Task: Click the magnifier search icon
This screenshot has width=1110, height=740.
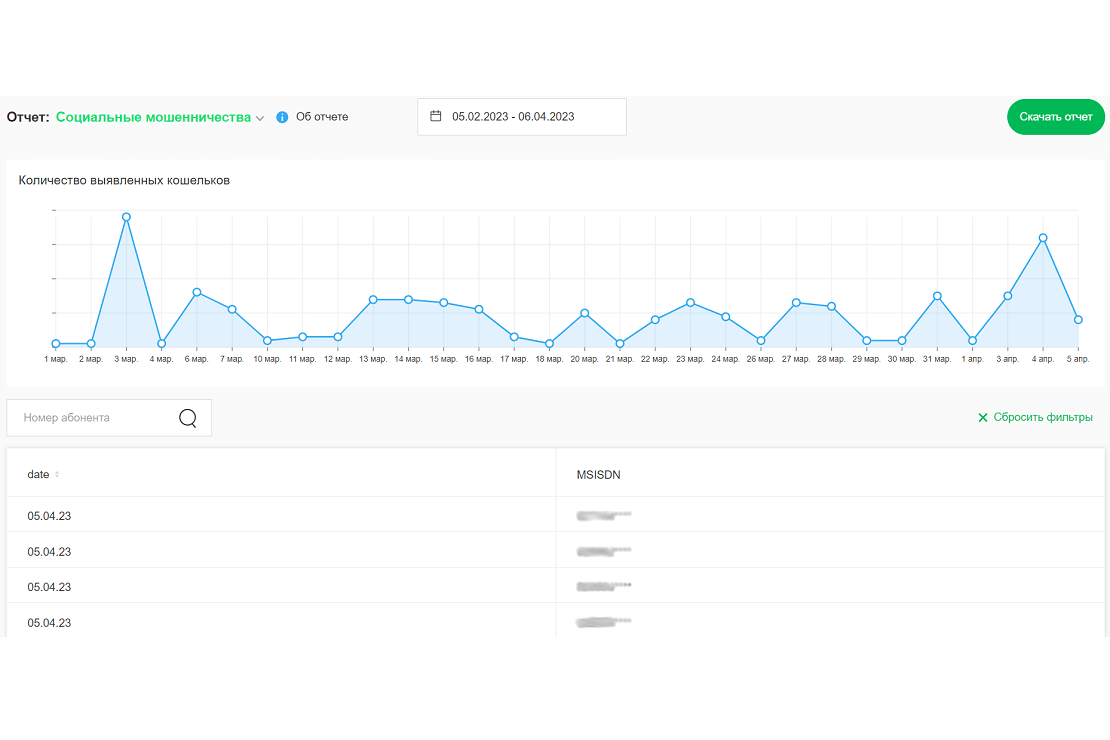Action: tap(188, 418)
